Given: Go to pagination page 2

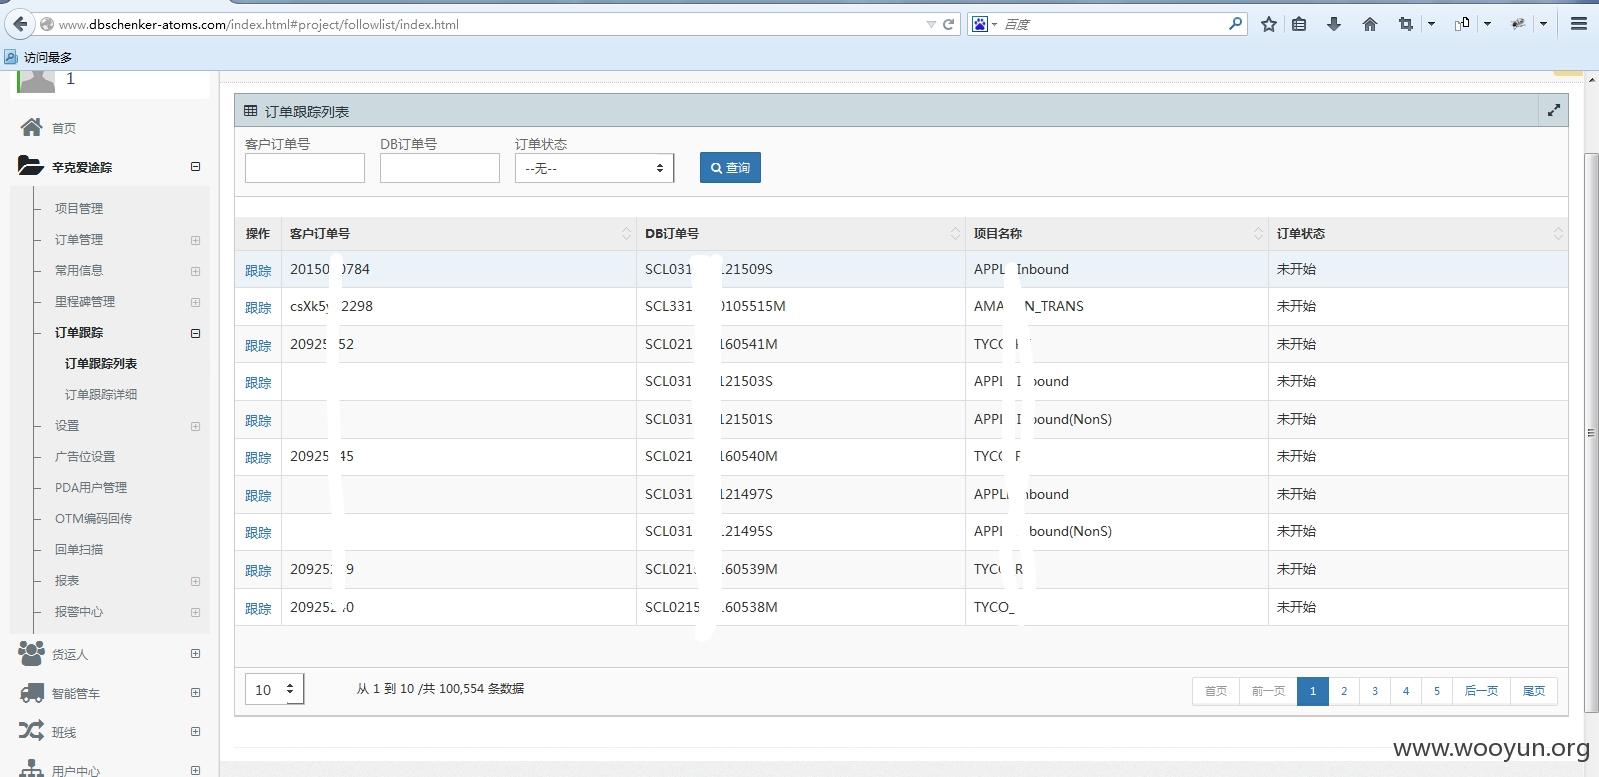Looking at the screenshot, I should (x=1344, y=691).
